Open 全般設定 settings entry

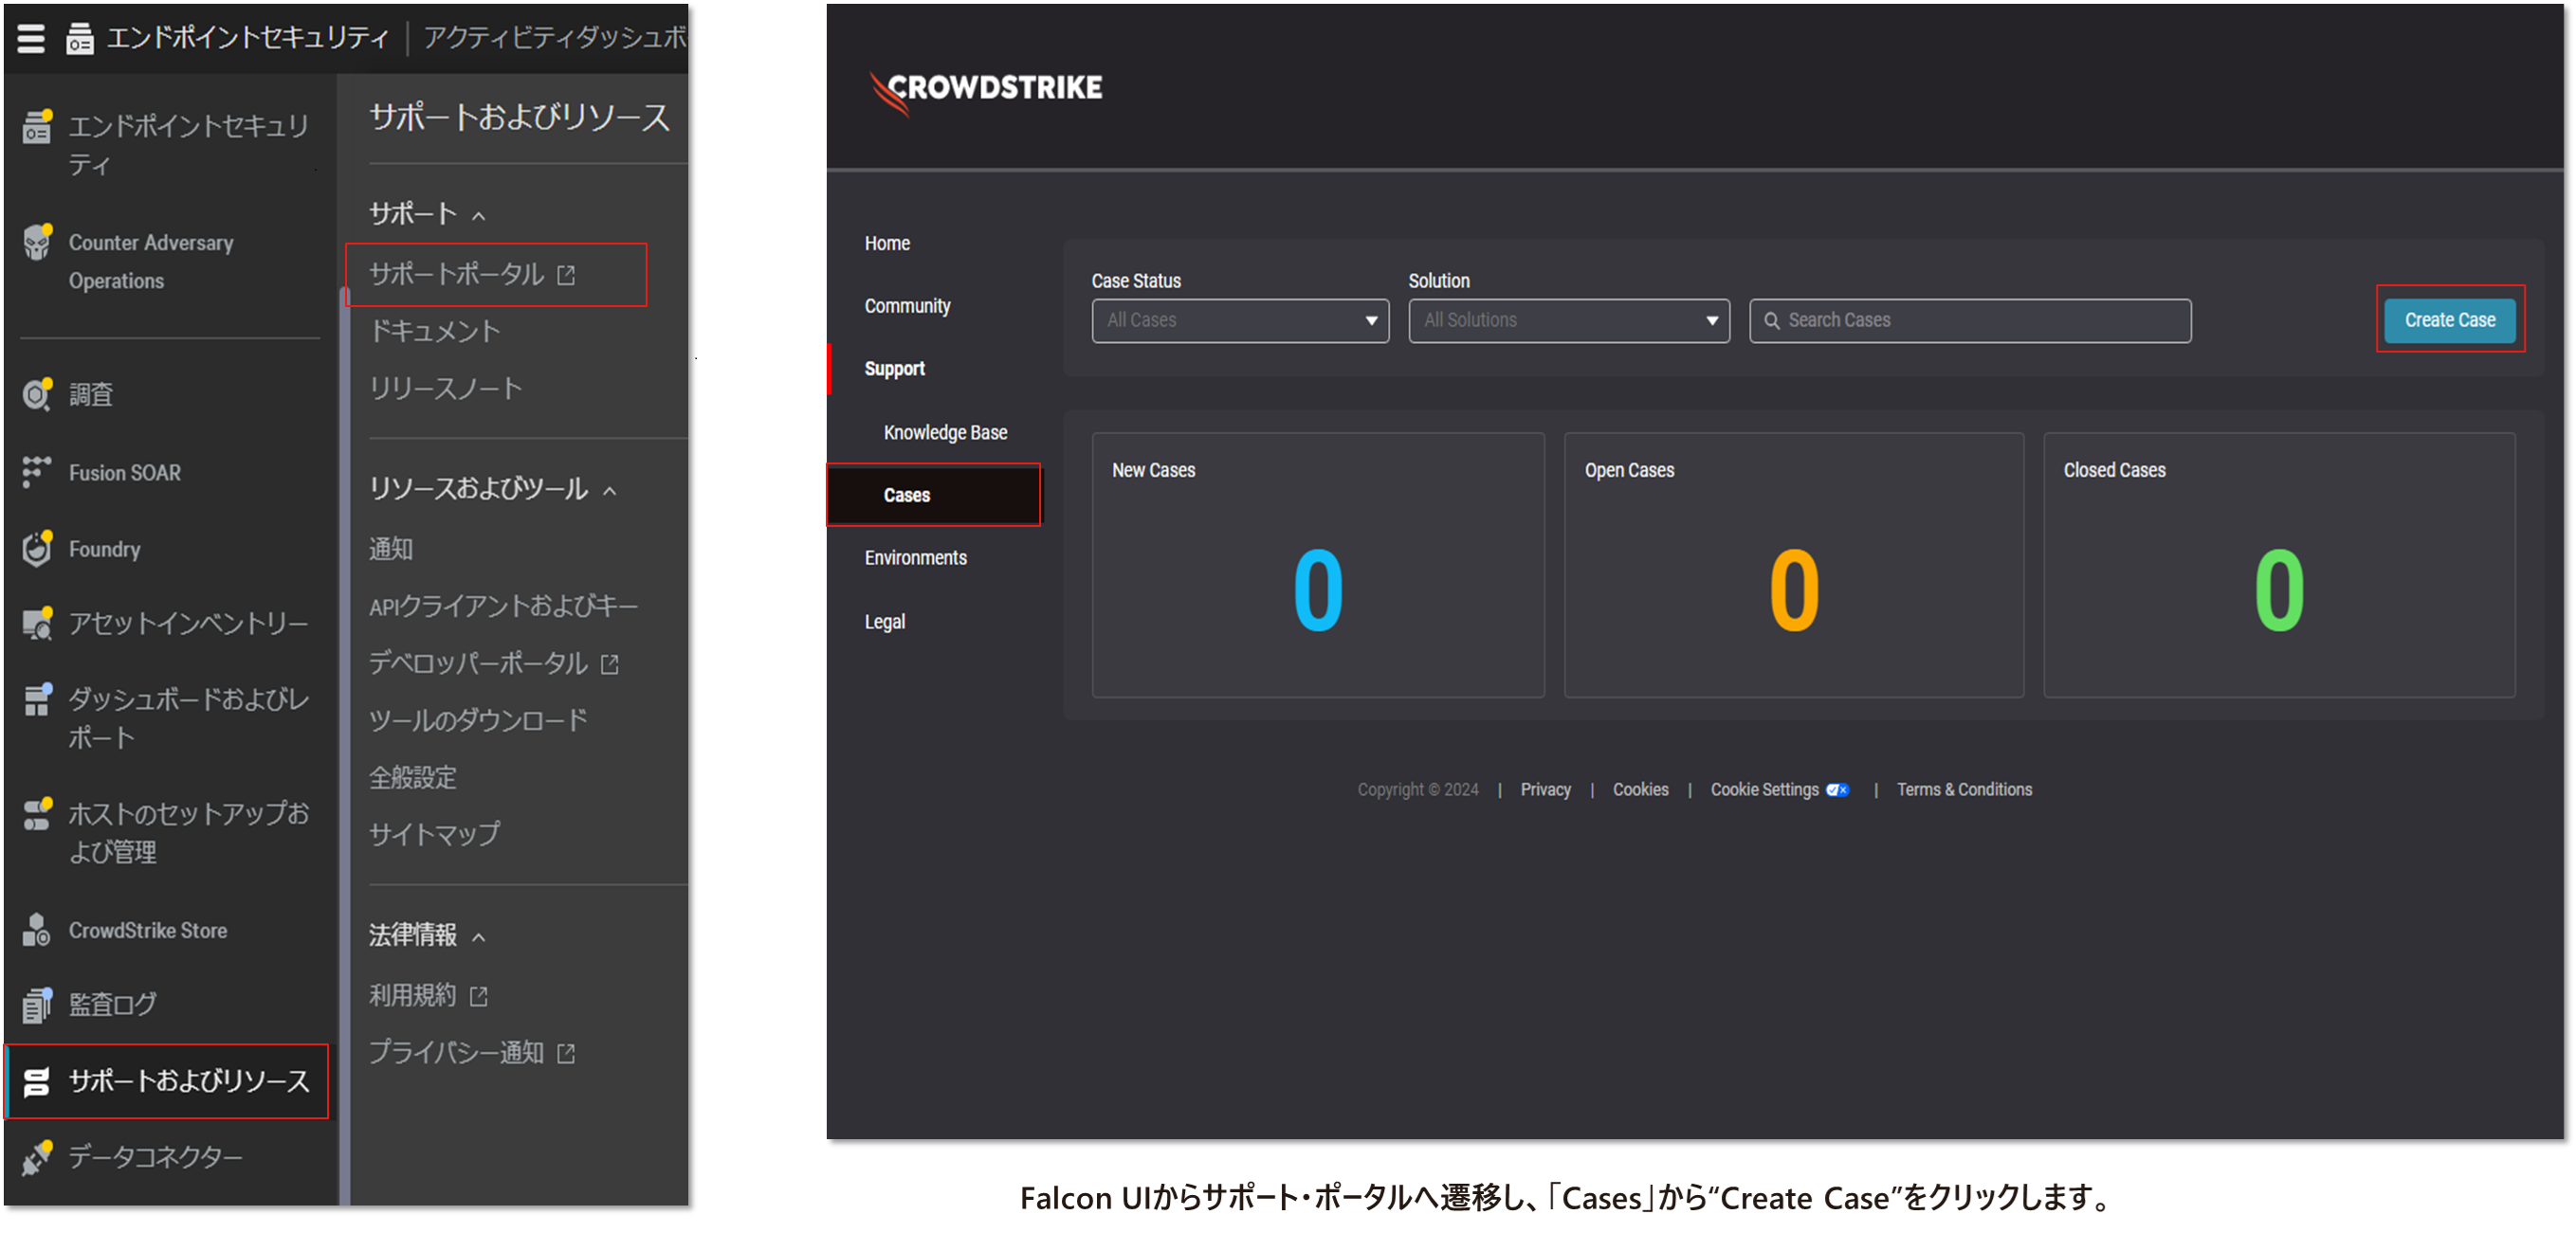tap(413, 778)
